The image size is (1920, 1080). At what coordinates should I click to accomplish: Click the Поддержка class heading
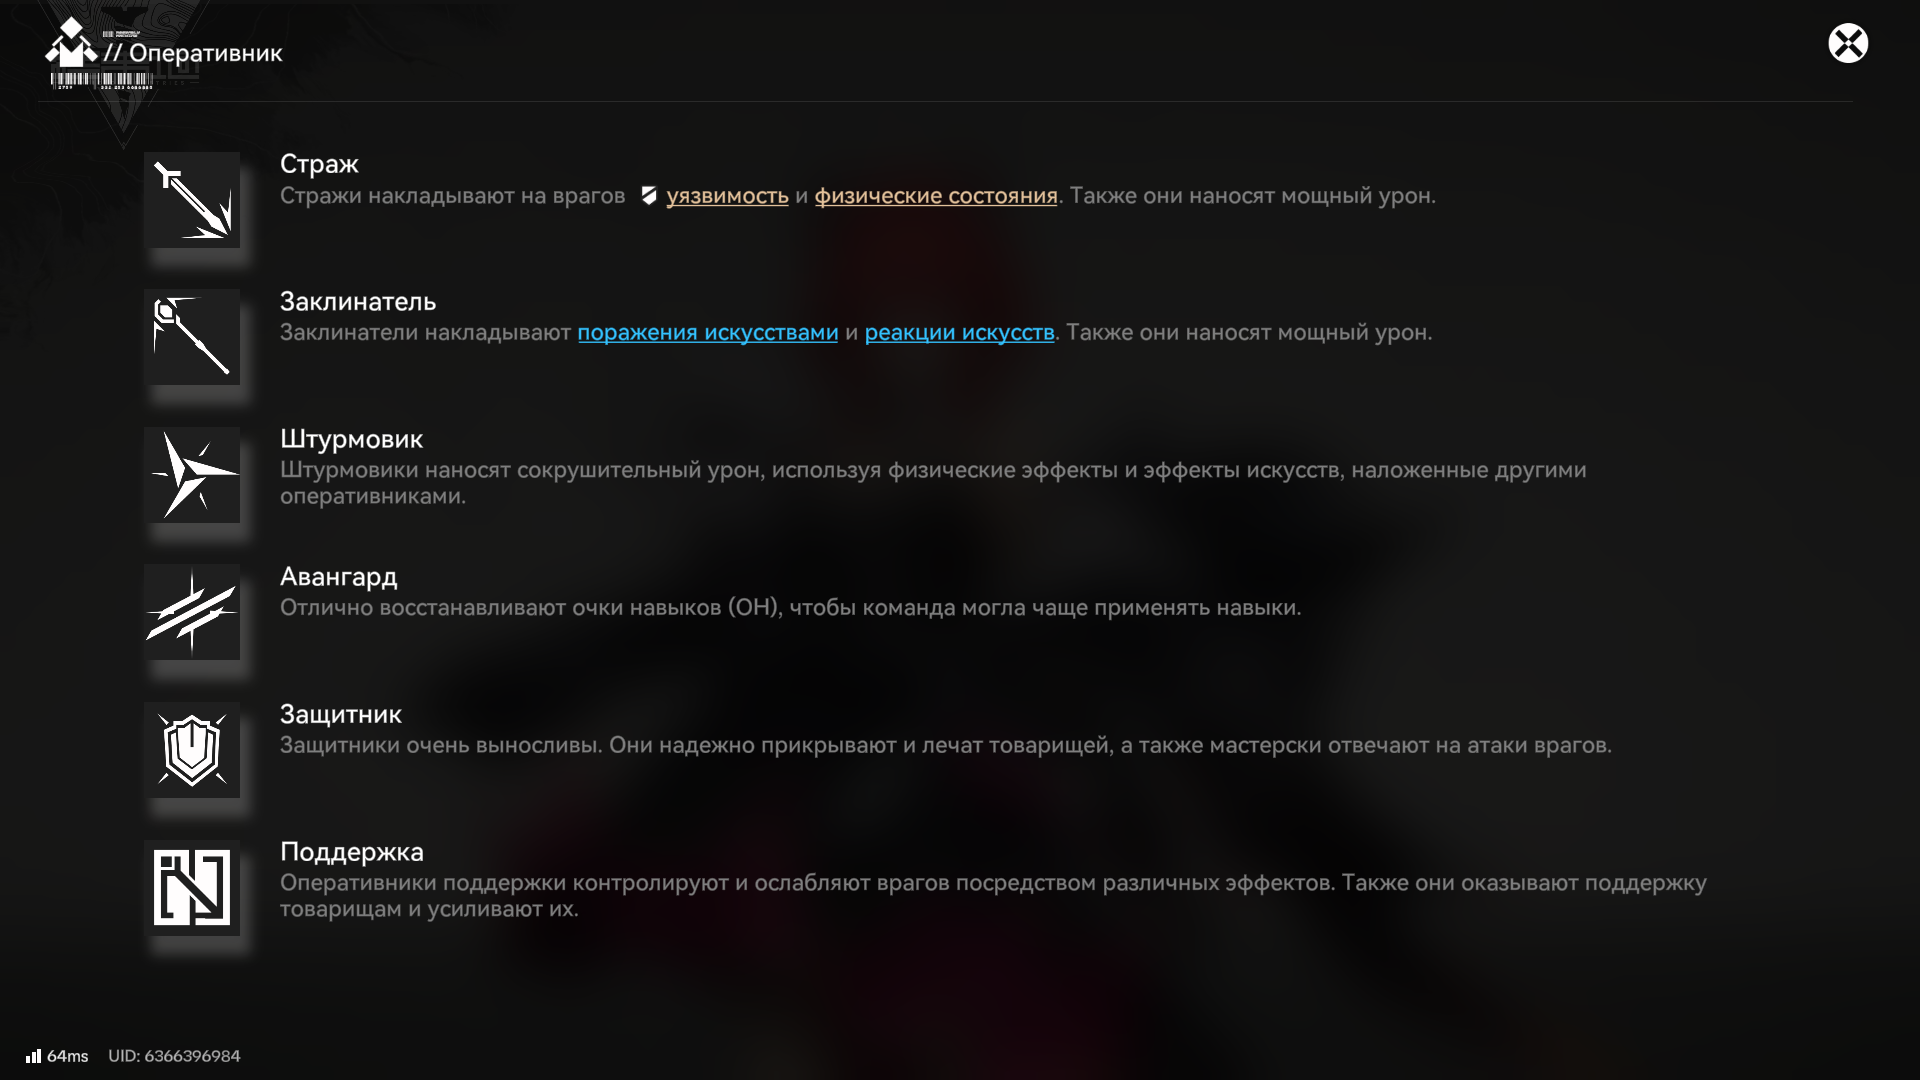tap(352, 852)
